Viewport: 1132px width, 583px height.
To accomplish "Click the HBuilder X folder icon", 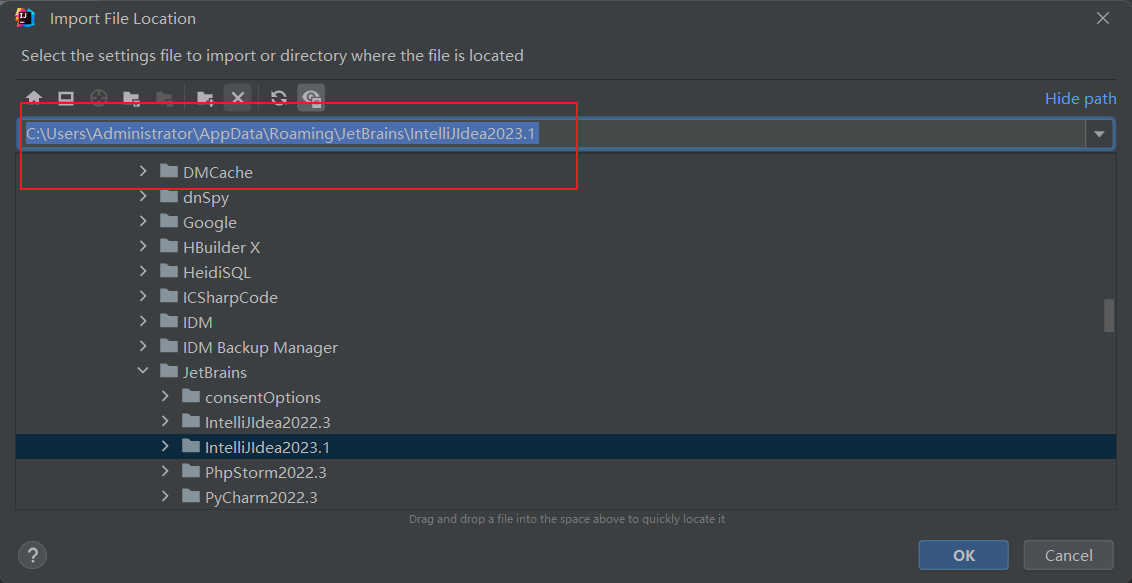I will coord(169,247).
